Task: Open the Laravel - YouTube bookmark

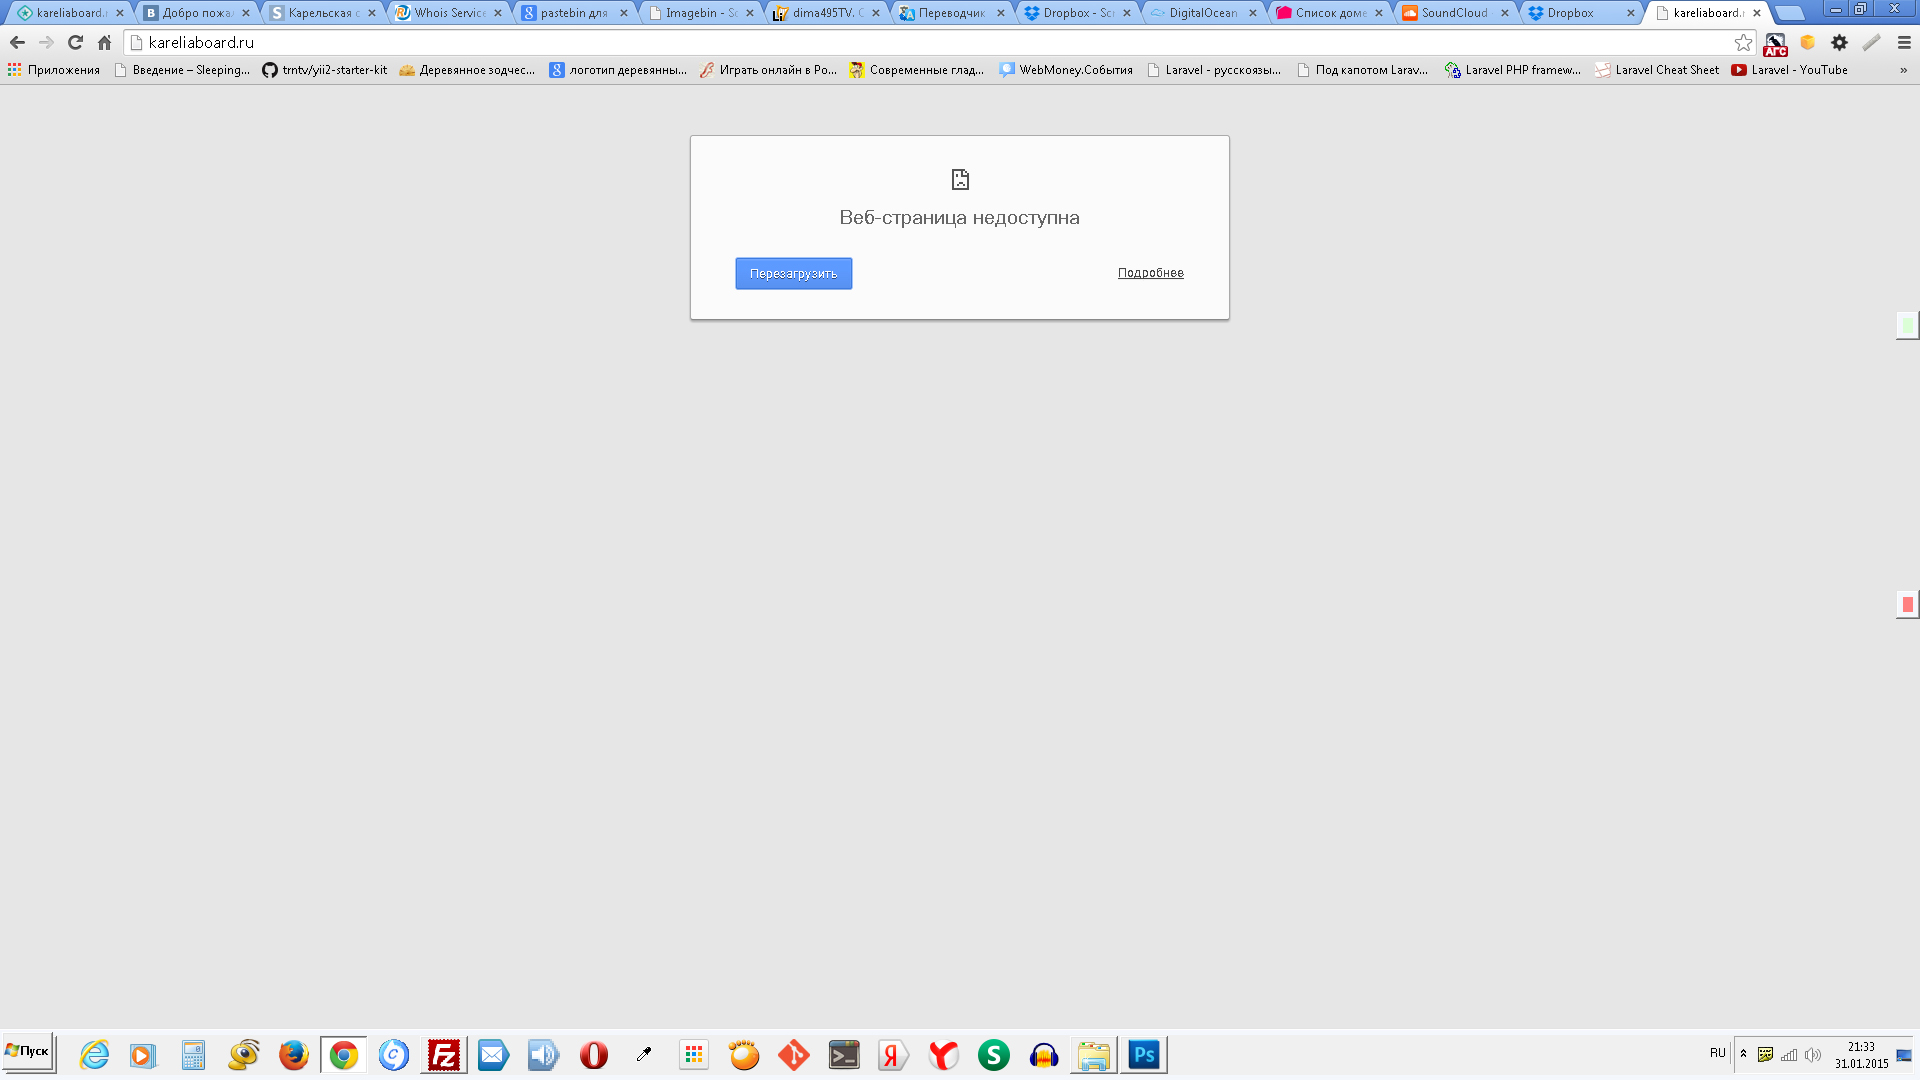Action: [x=1790, y=70]
